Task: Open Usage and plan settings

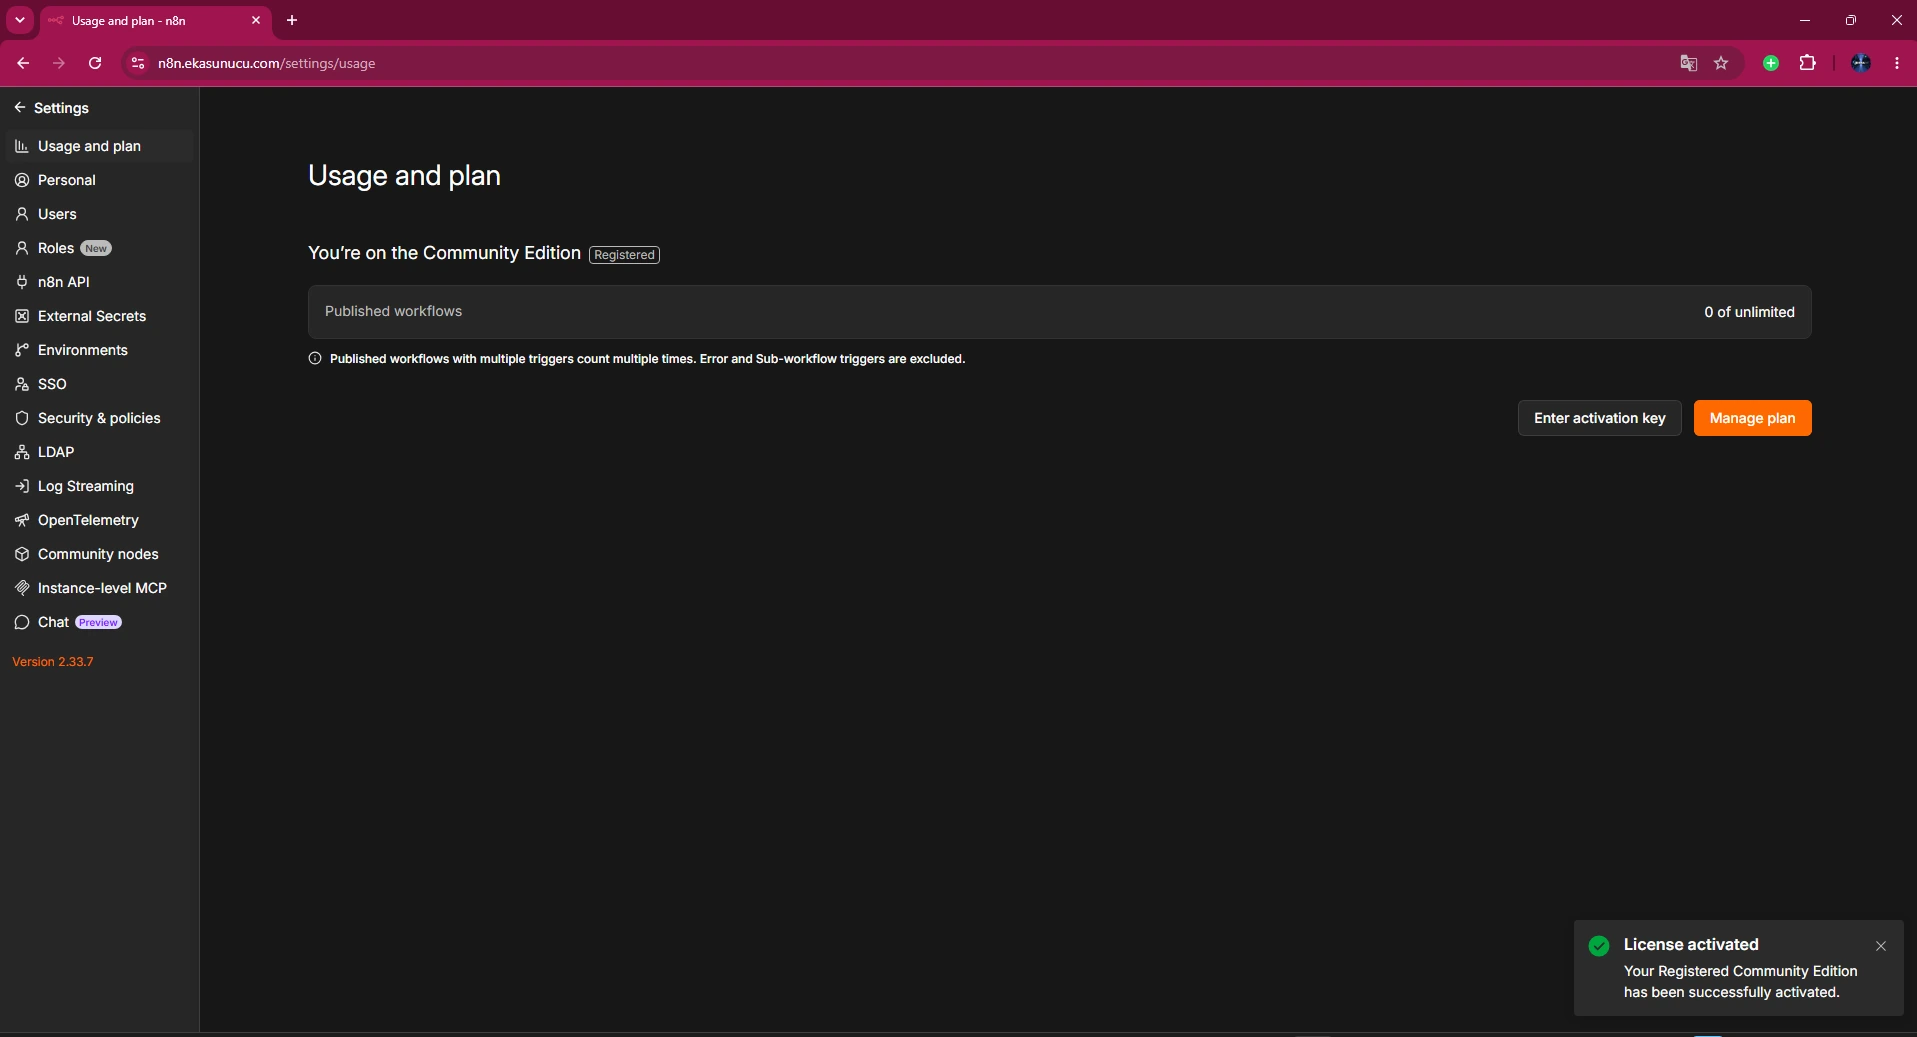Action: coord(98,146)
